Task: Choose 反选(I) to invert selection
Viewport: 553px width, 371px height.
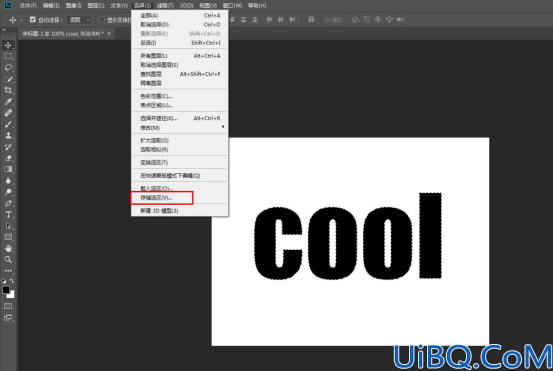Action: [180, 43]
